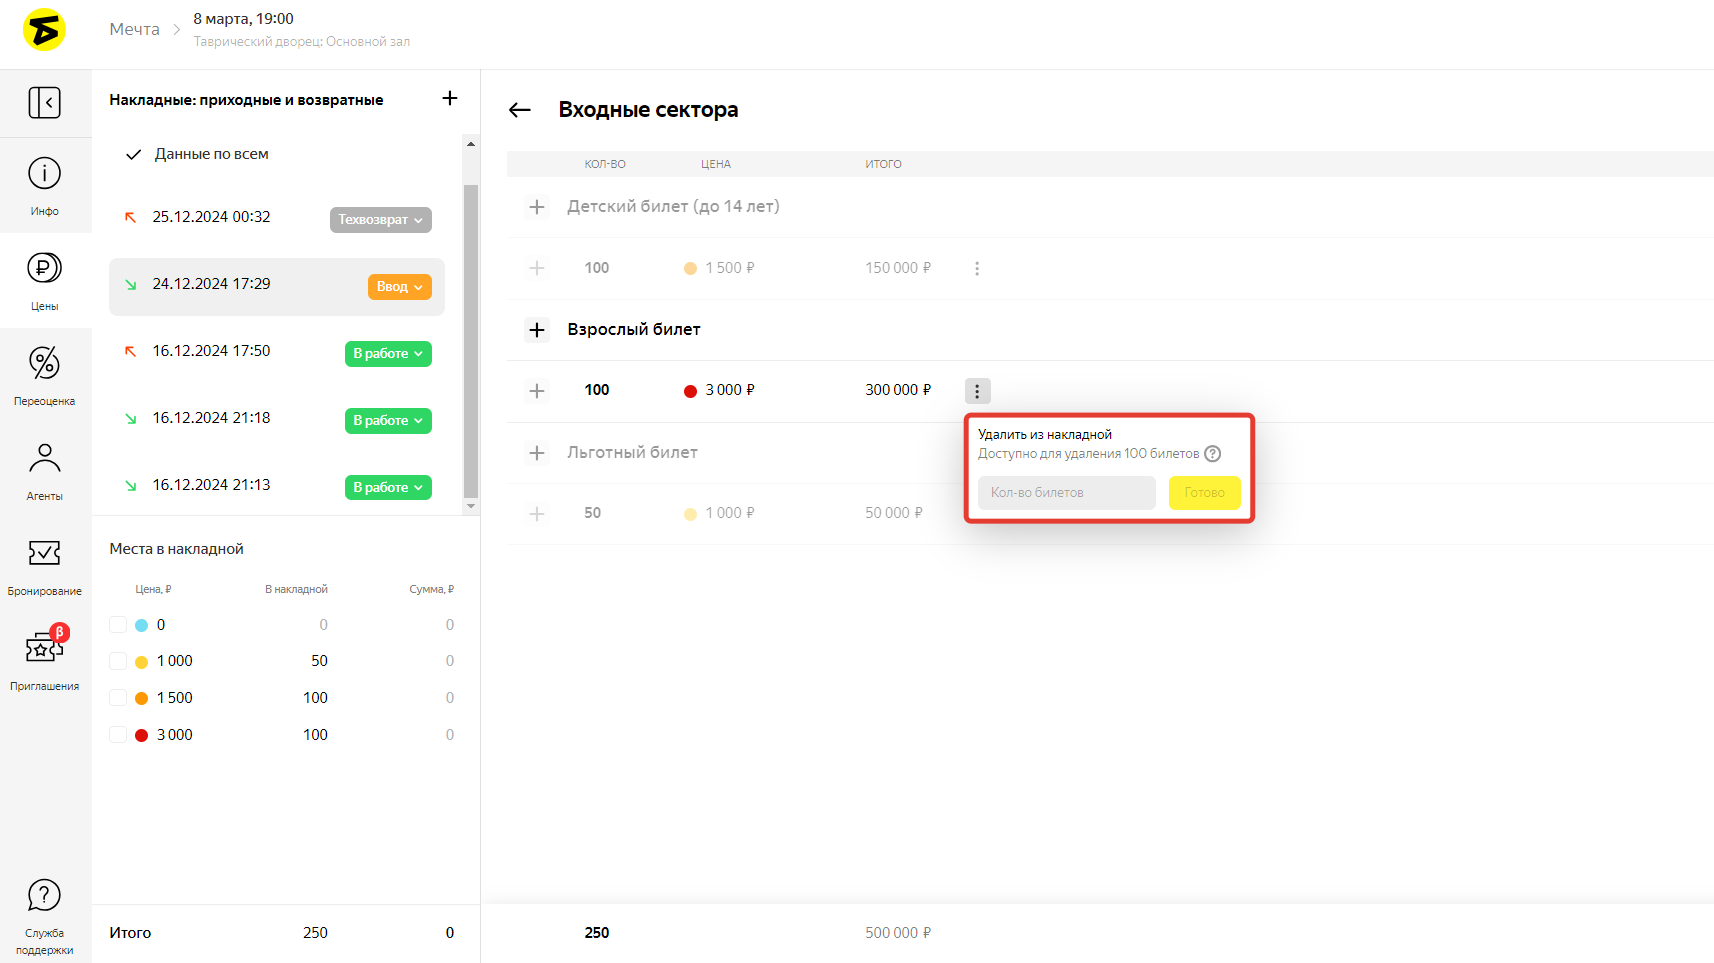
Task: Open the Приглашения section
Action: point(44,660)
